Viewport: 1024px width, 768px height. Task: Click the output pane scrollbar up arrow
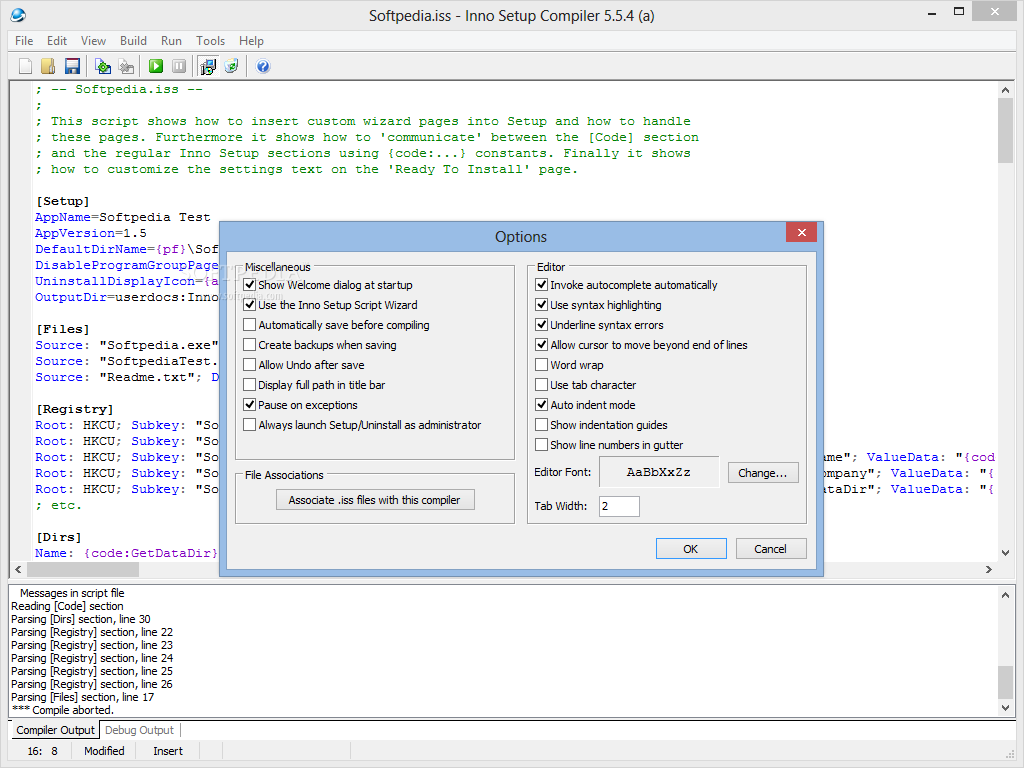pyautogui.click(x=1006, y=594)
